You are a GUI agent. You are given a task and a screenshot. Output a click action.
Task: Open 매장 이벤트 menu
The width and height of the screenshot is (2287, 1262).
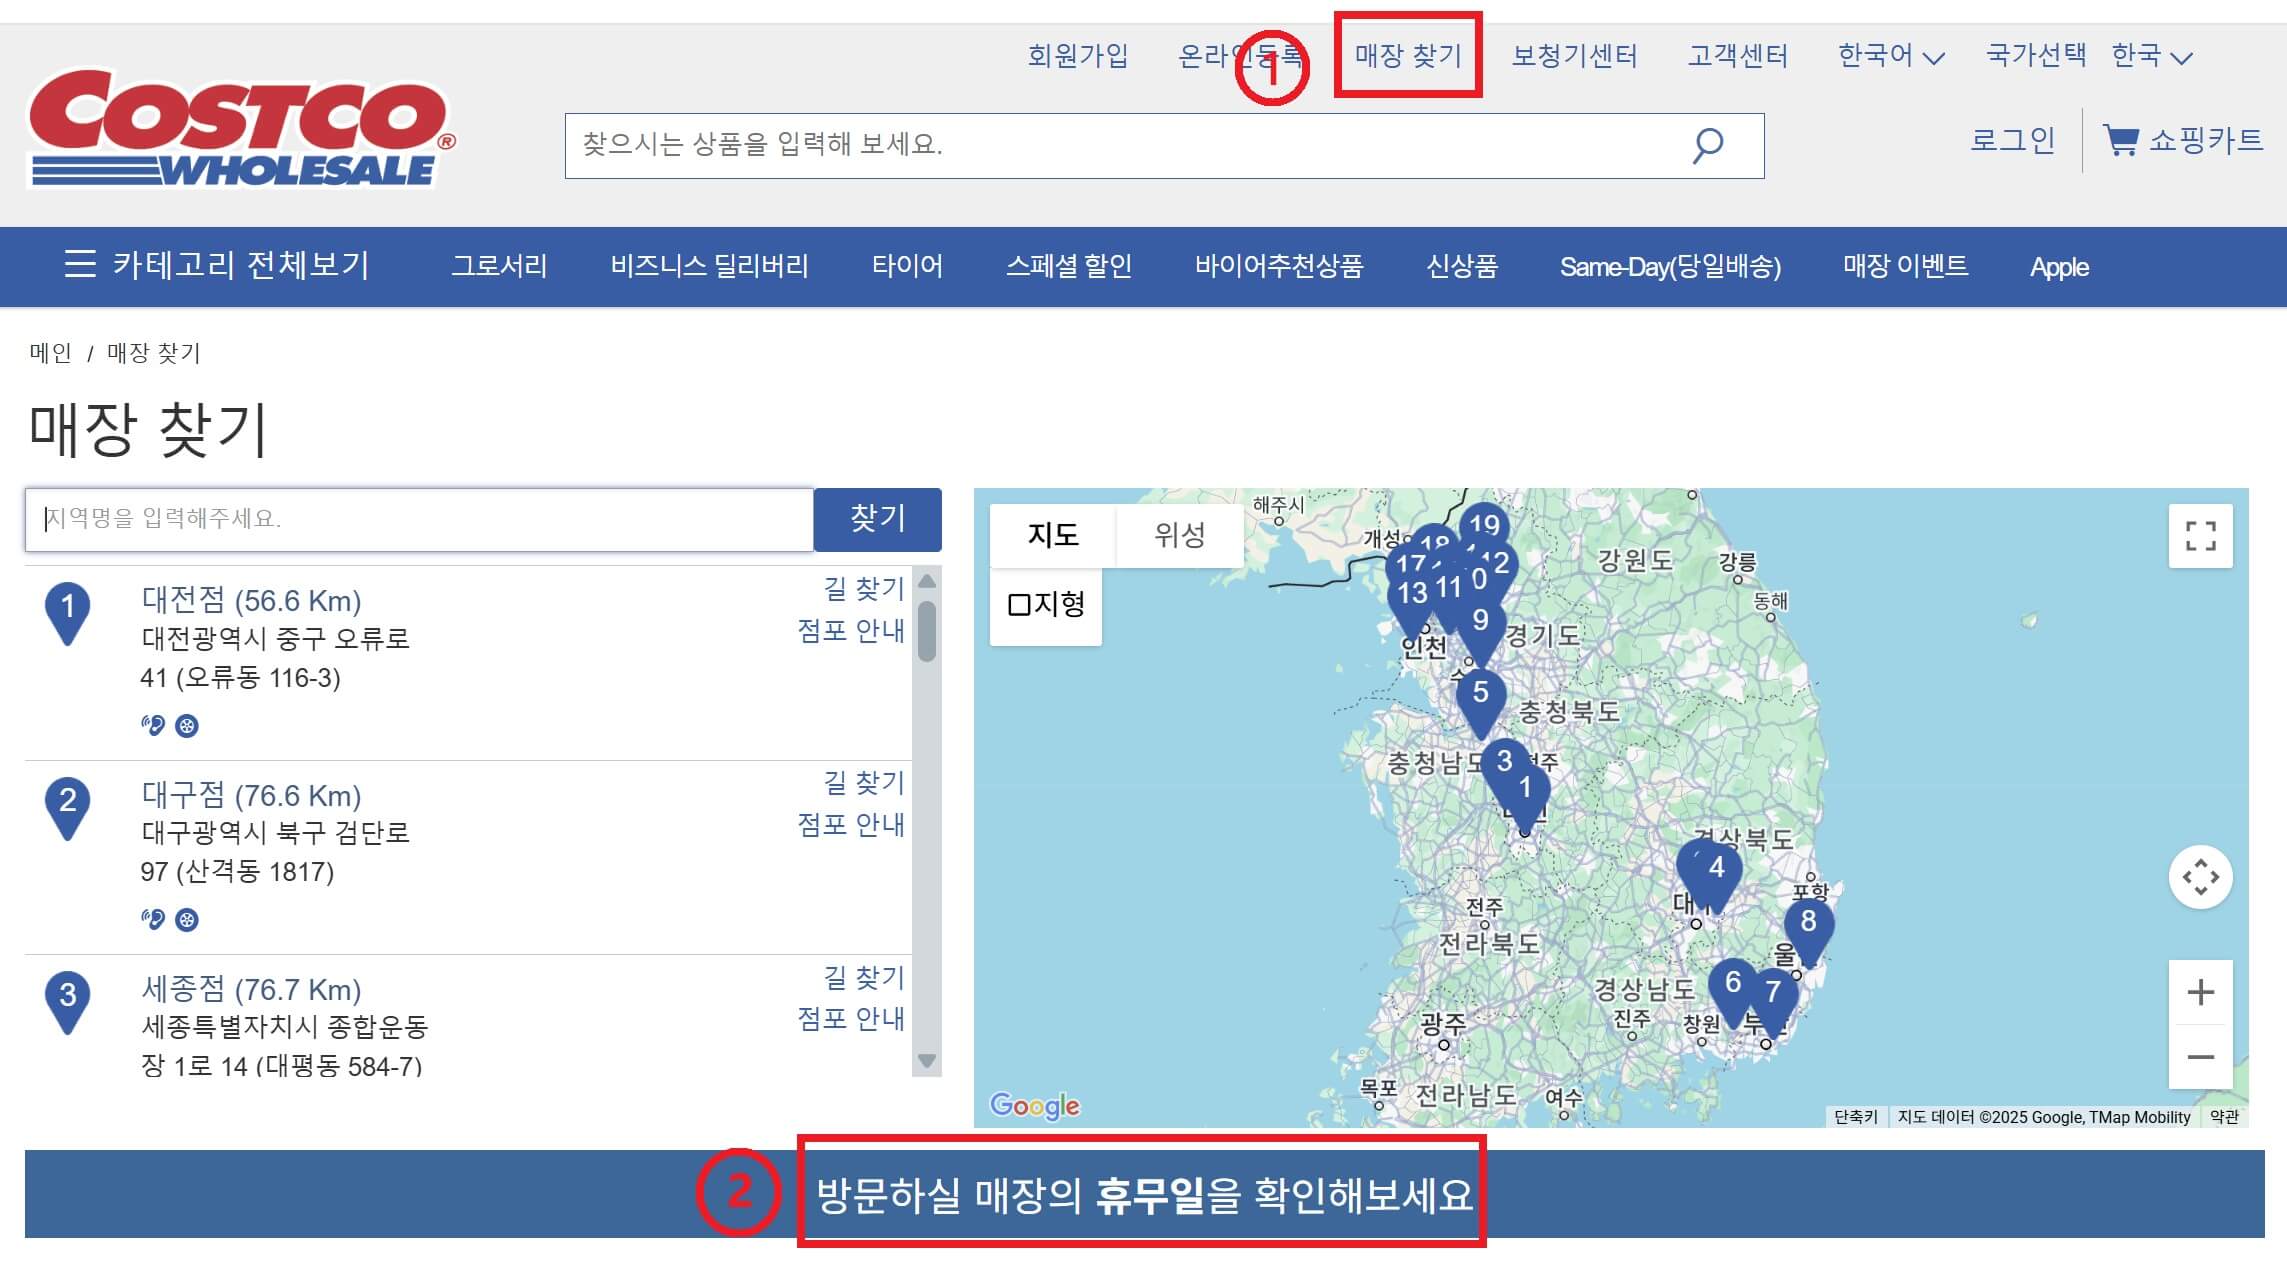click(1905, 266)
